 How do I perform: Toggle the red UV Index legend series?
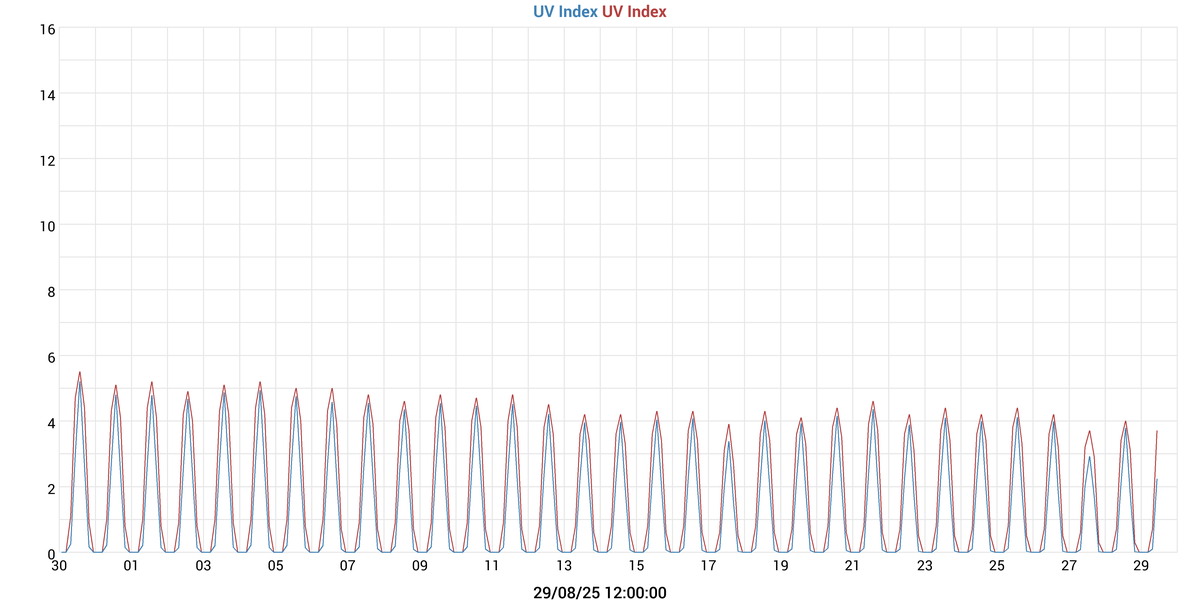coord(634,12)
